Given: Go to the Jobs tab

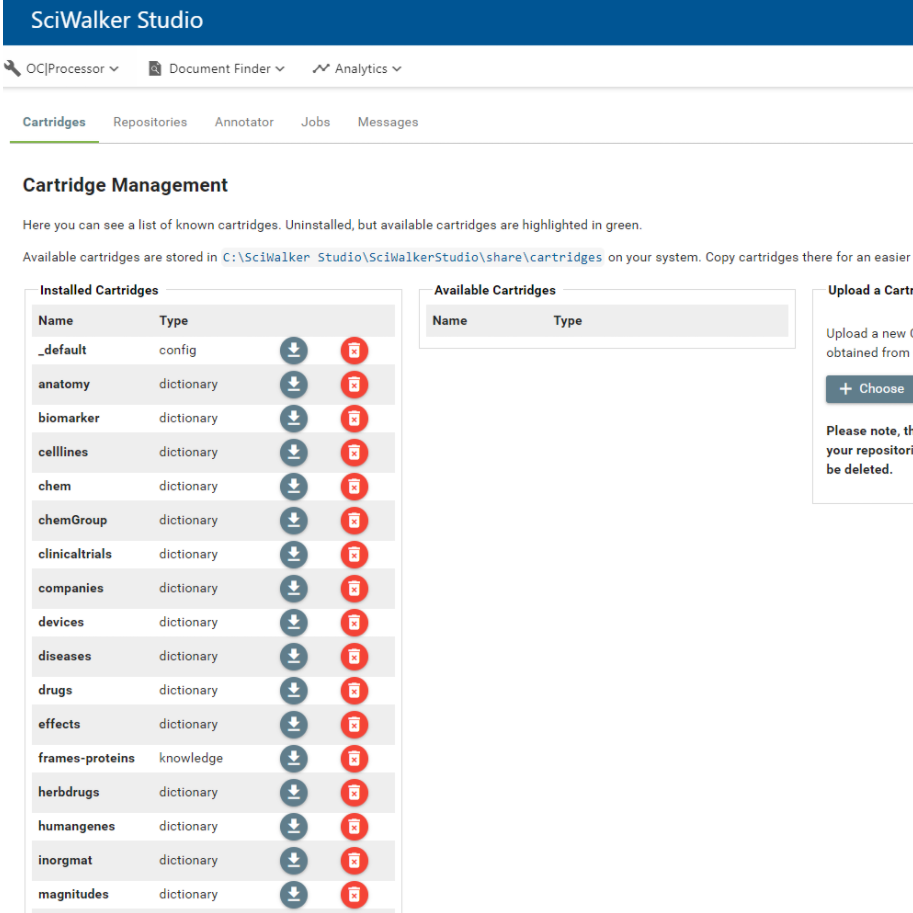Looking at the screenshot, I should point(315,122).
